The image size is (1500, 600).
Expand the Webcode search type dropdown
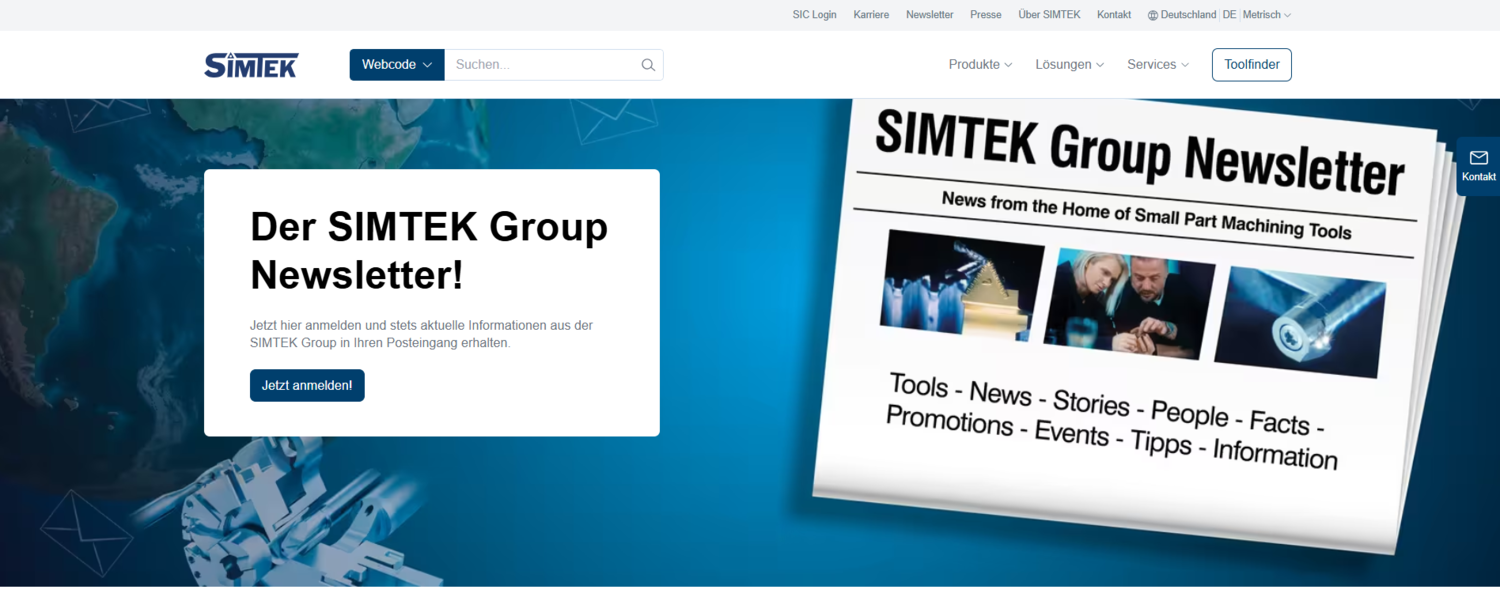[x=397, y=65]
